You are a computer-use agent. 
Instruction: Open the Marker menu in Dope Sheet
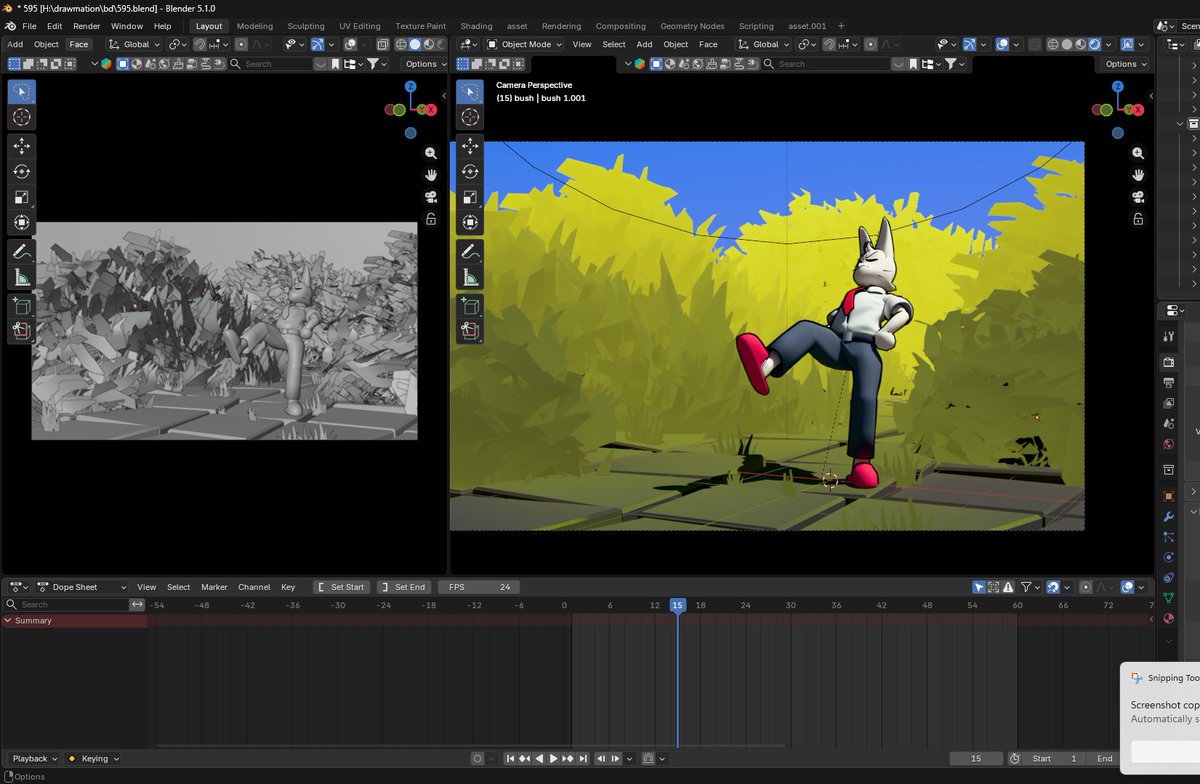tap(214, 587)
